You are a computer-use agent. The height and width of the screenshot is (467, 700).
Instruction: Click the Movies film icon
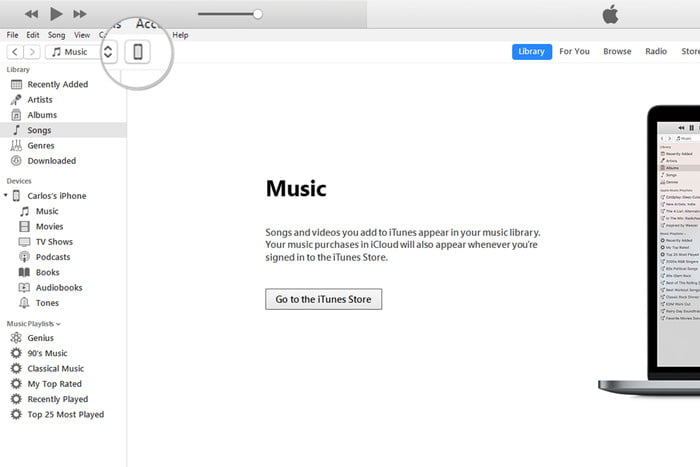(x=25, y=226)
